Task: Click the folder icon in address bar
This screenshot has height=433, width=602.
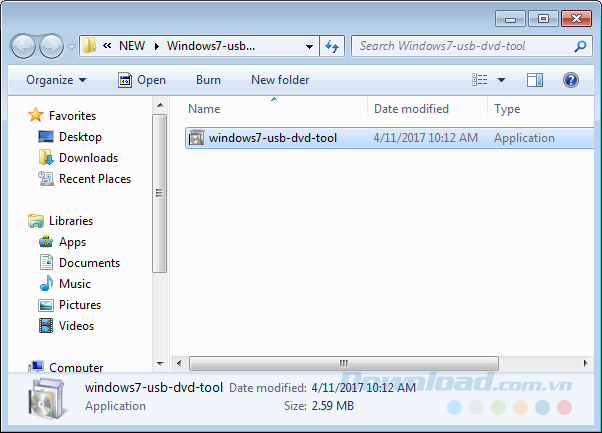Action: click(89, 46)
